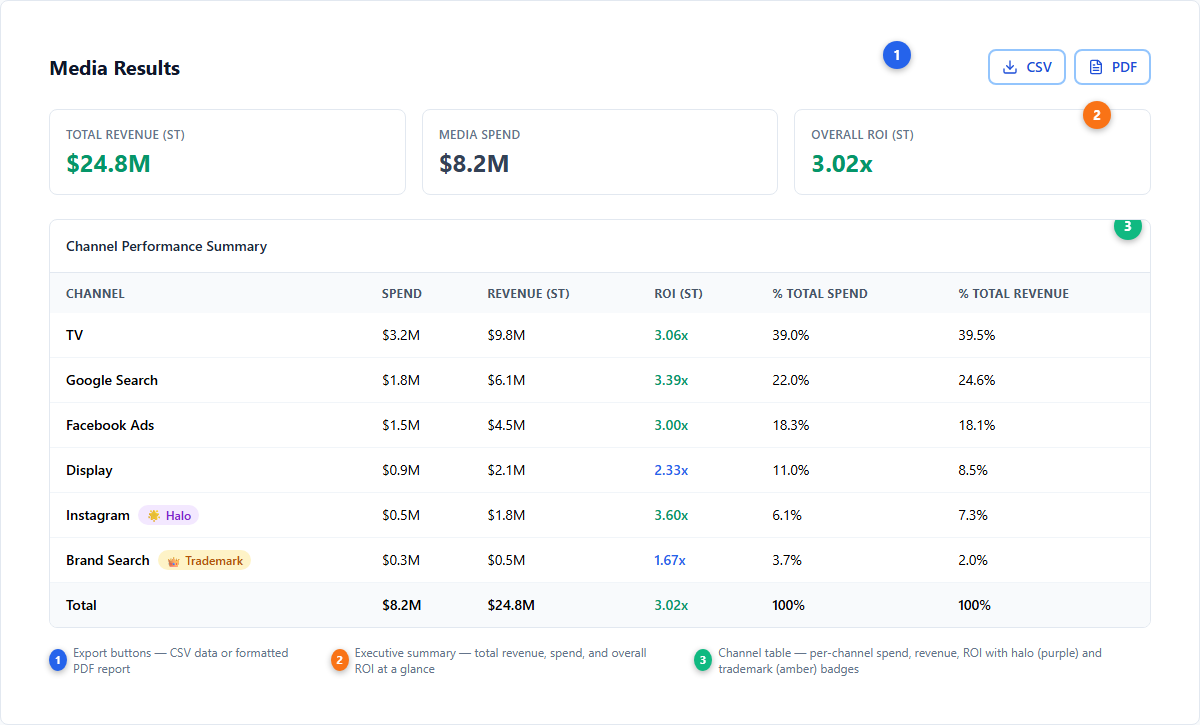Click the Total row 3.02x ROI
Screen dimensions: 1200x725
(671, 605)
